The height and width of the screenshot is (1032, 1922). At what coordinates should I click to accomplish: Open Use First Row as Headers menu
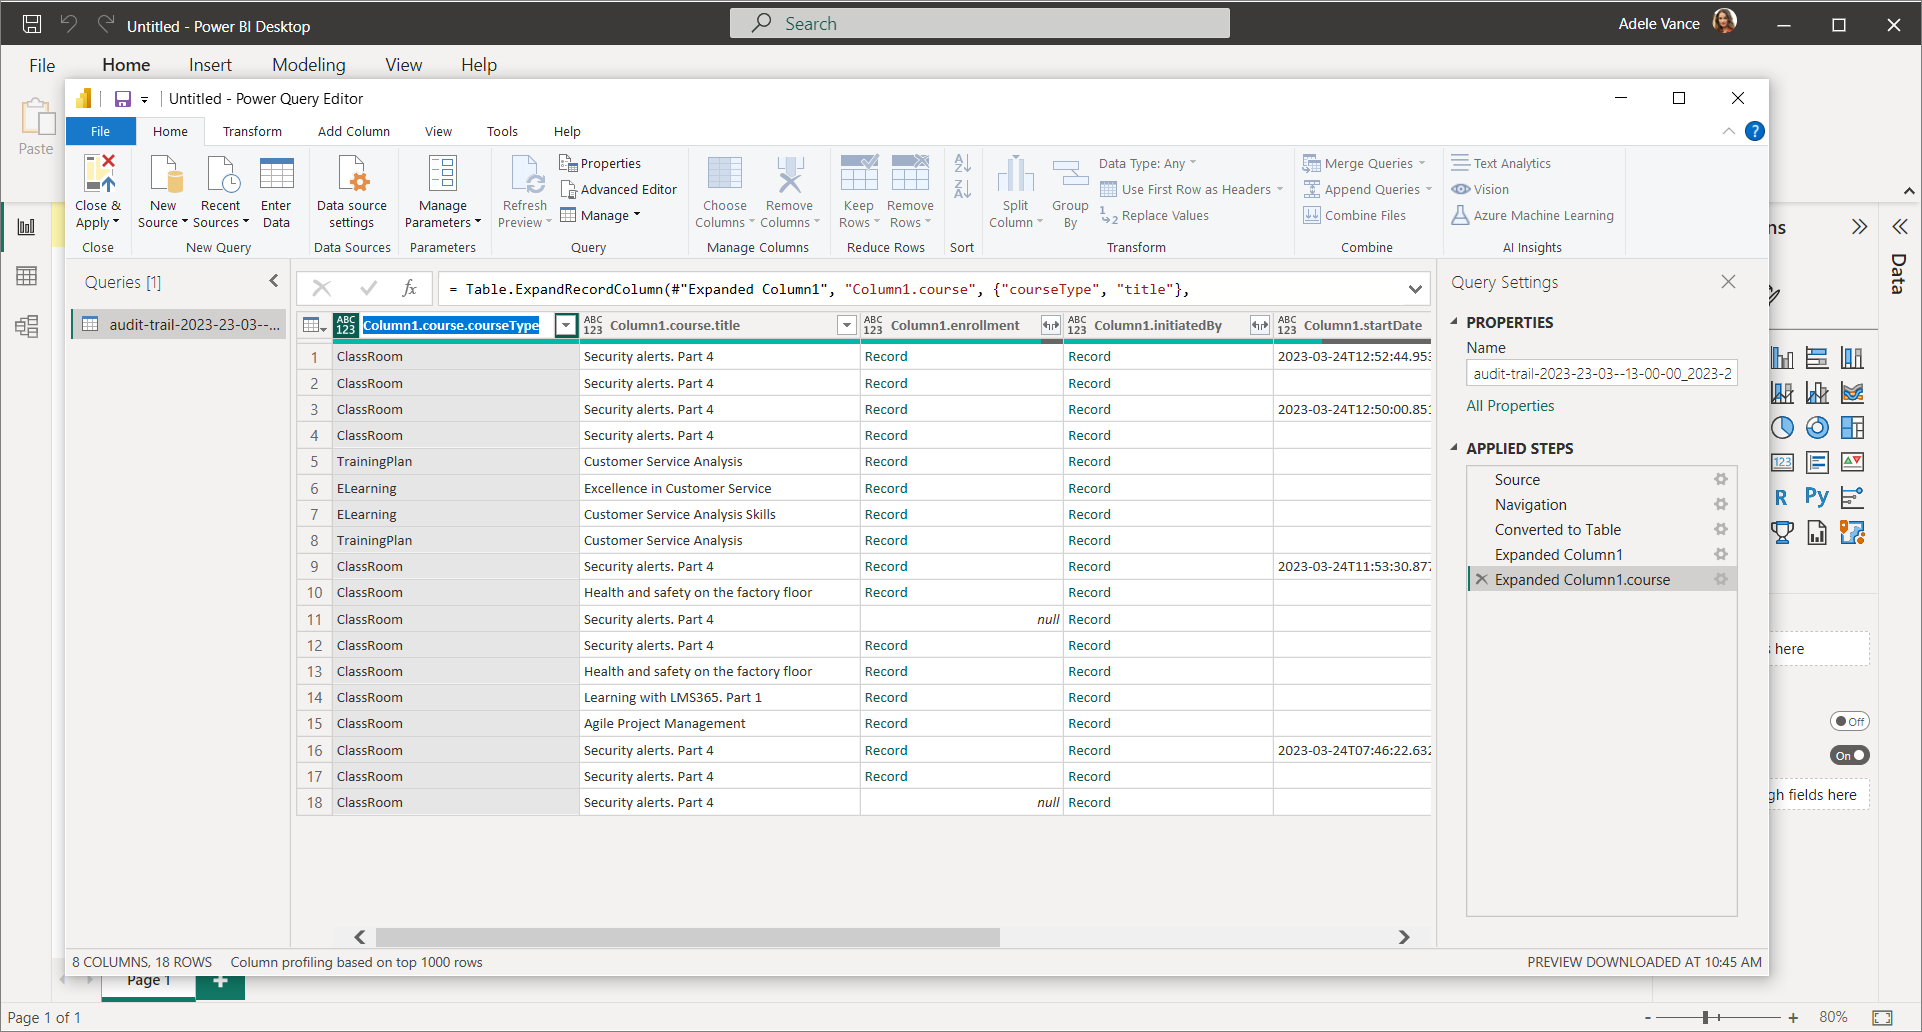pyautogui.click(x=1191, y=189)
